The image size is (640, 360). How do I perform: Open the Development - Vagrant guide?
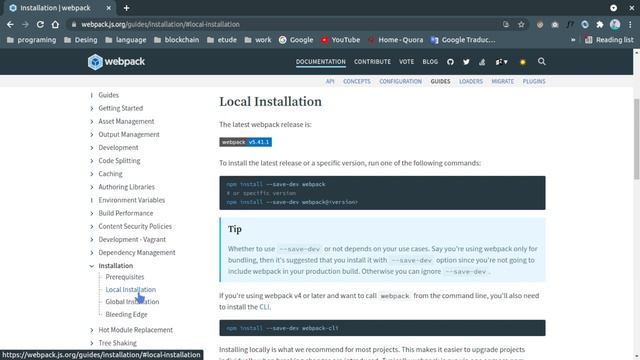(x=132, y=239)
